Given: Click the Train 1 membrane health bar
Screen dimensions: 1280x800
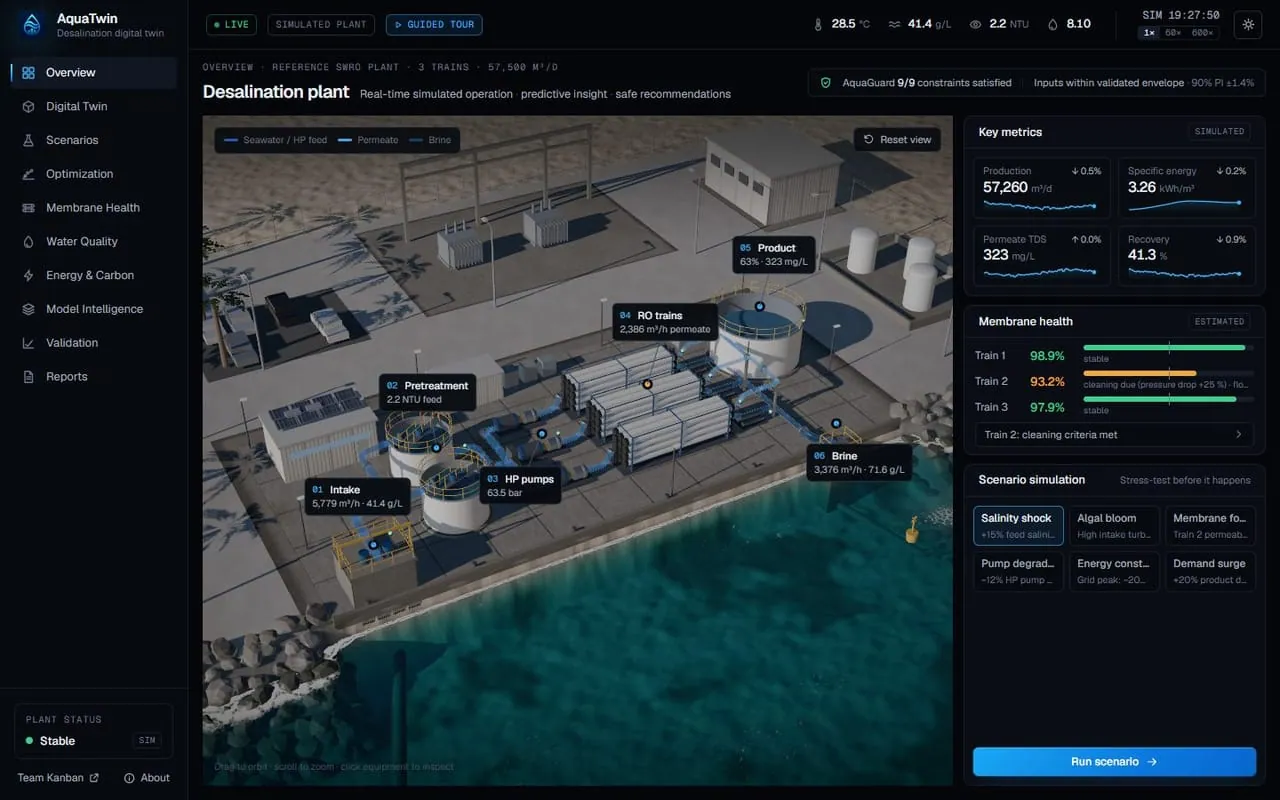Looking at the screenshot, I should (1168, 348).
